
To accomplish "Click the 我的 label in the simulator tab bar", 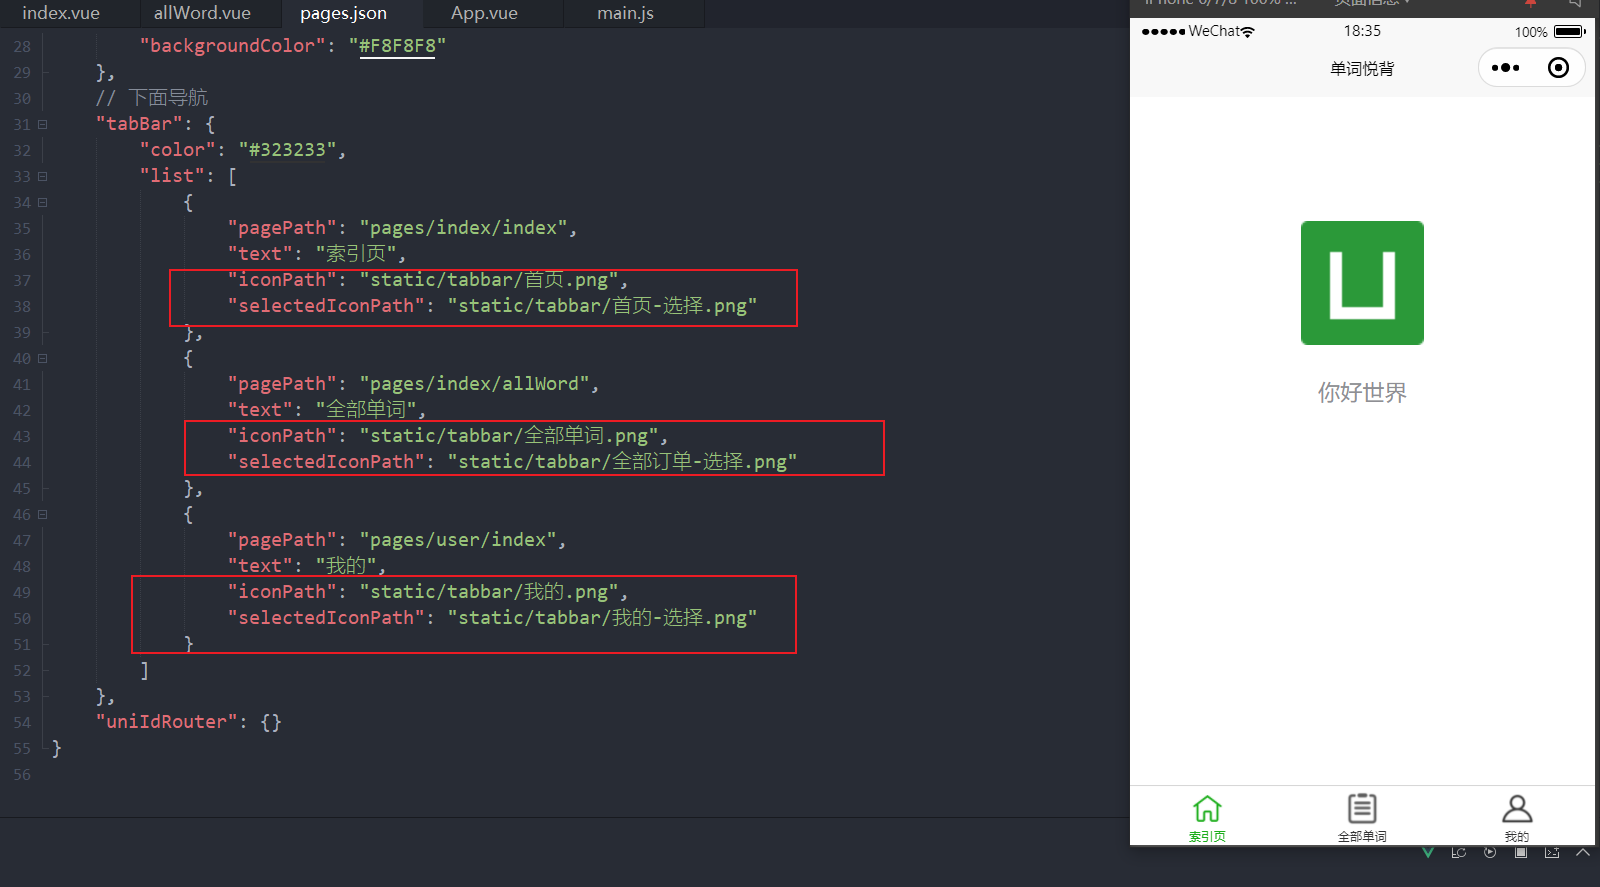I will coord(1517,837).
